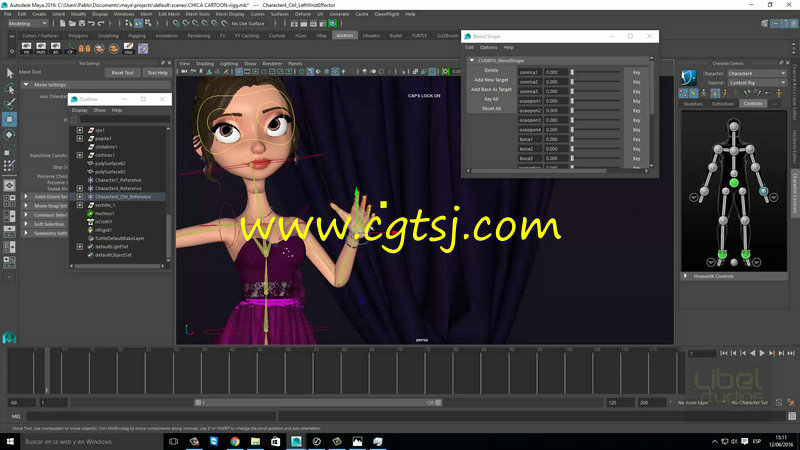Click the Redo arrow in status line

click(101, 23)
